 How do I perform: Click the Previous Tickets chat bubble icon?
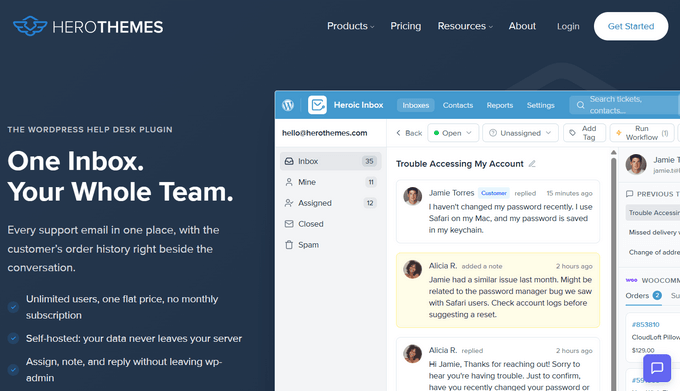coord(629,194)
